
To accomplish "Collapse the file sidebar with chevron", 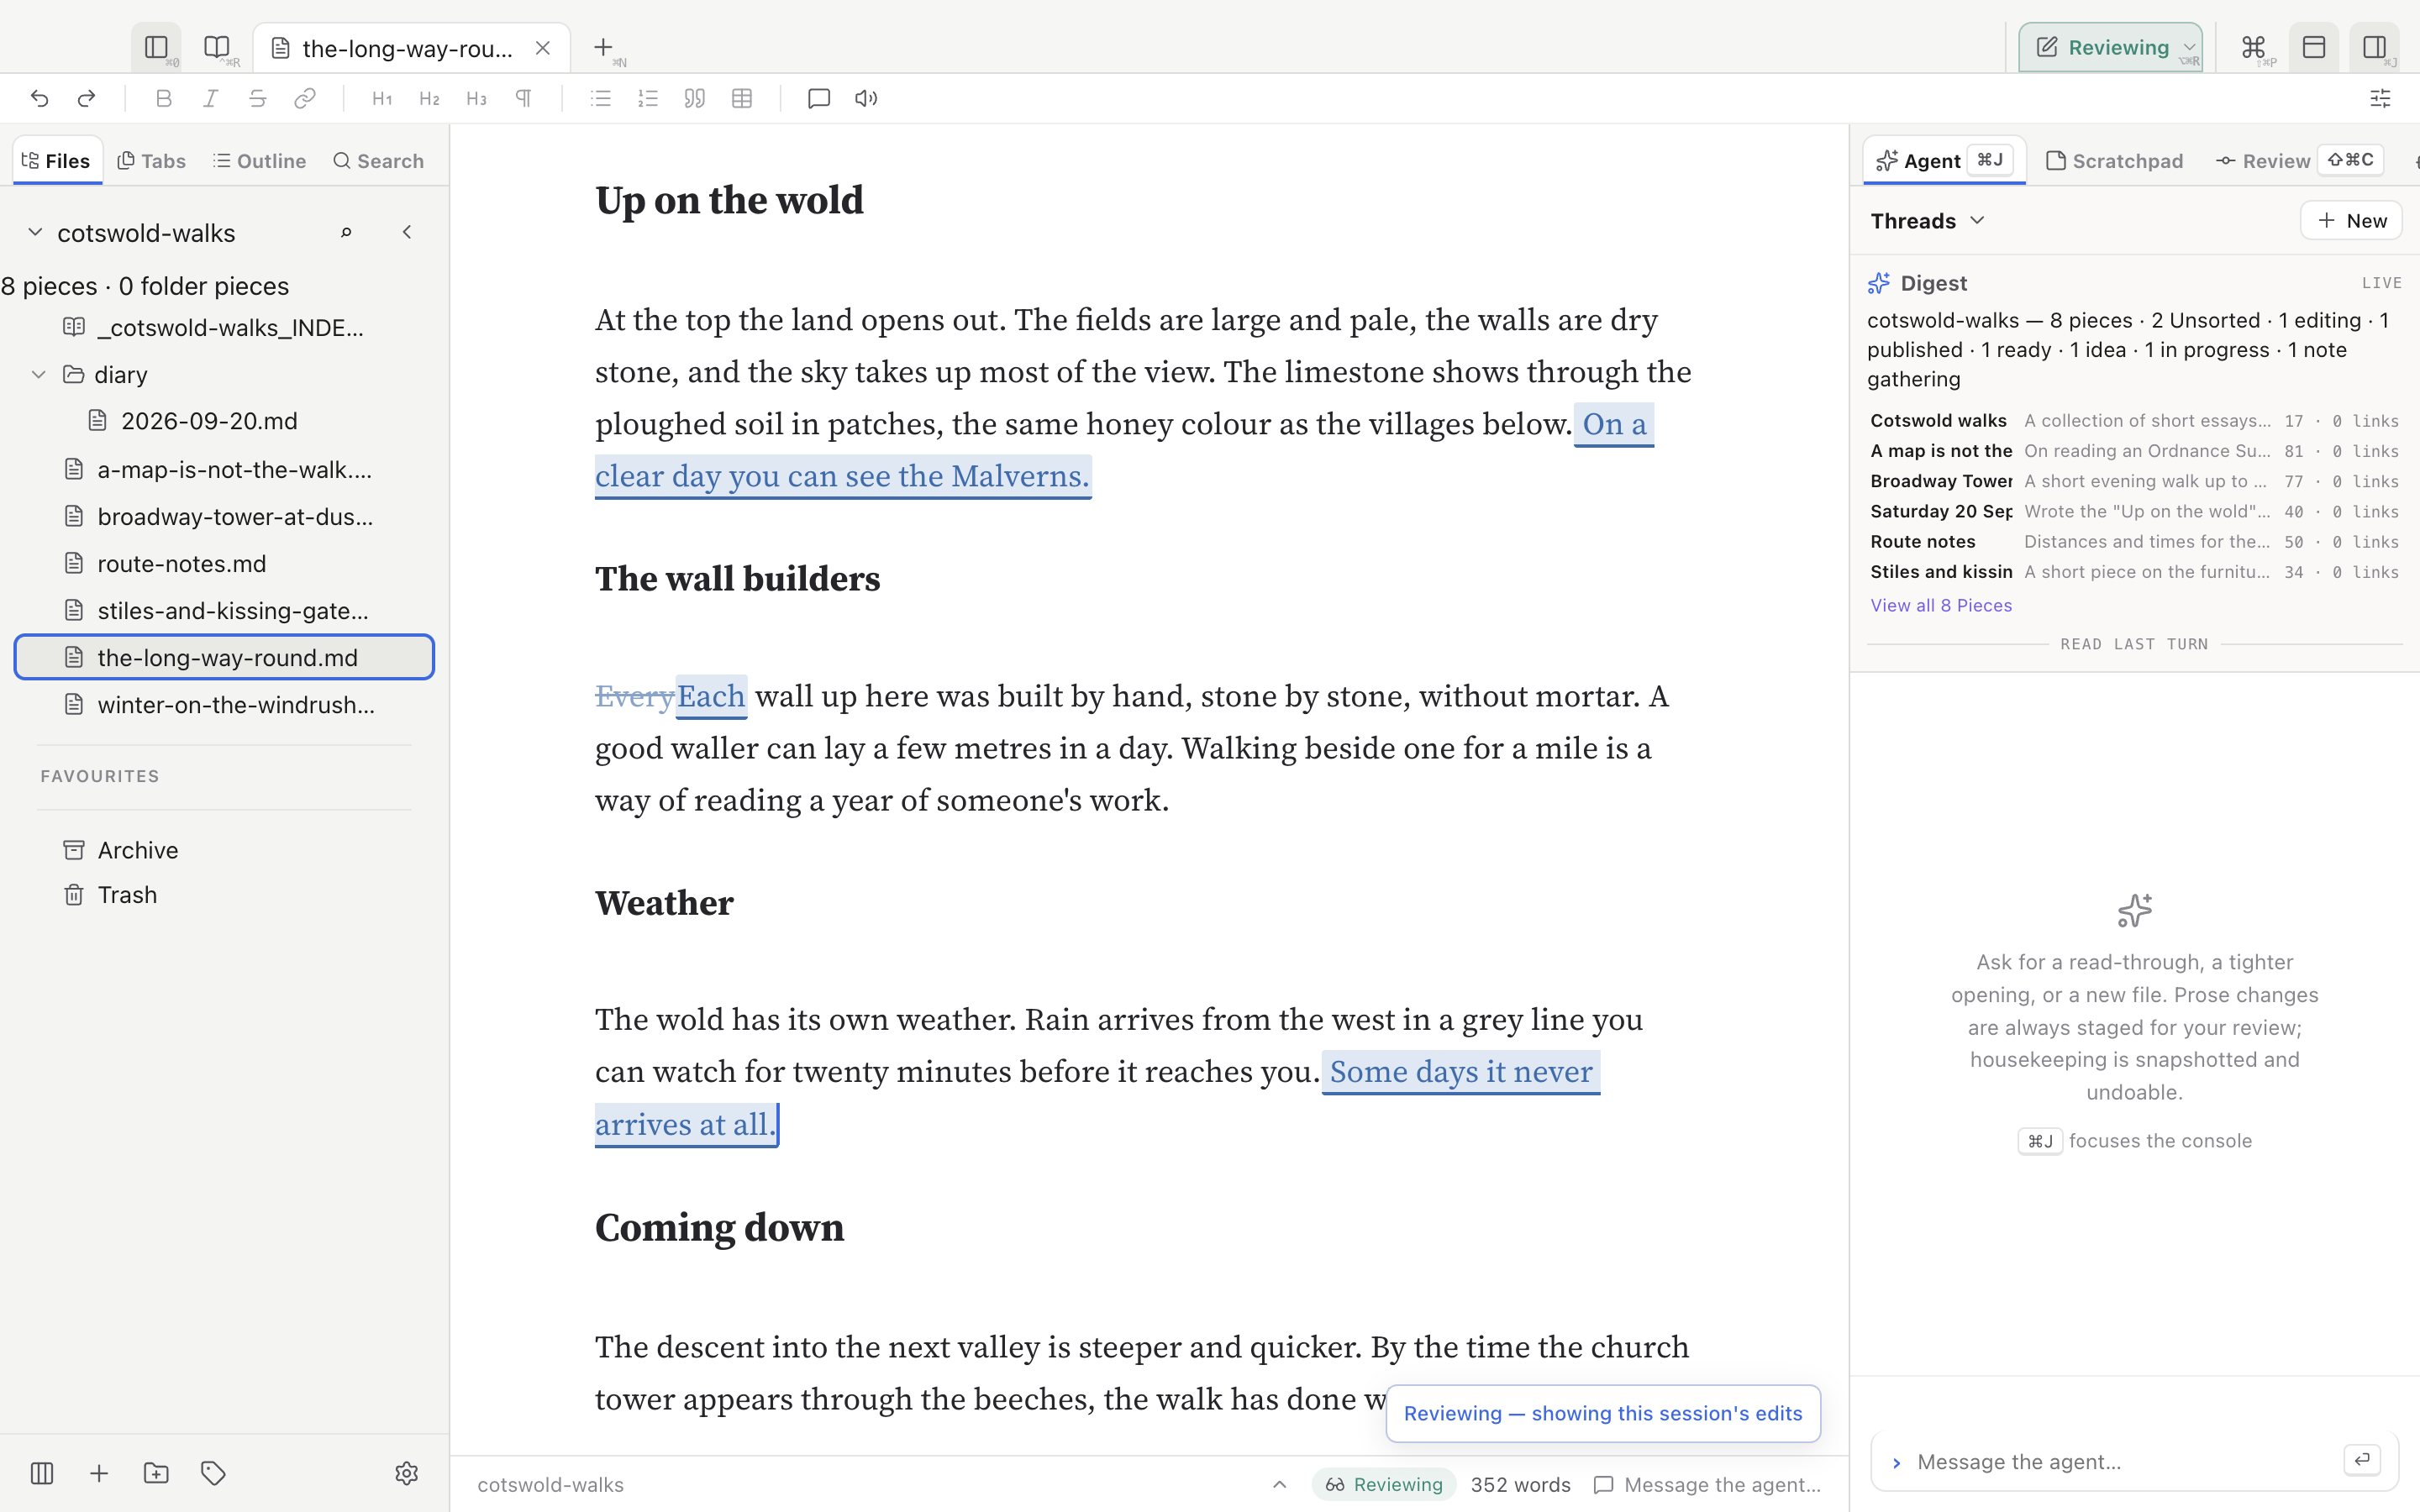I will (x=407, y=232).
